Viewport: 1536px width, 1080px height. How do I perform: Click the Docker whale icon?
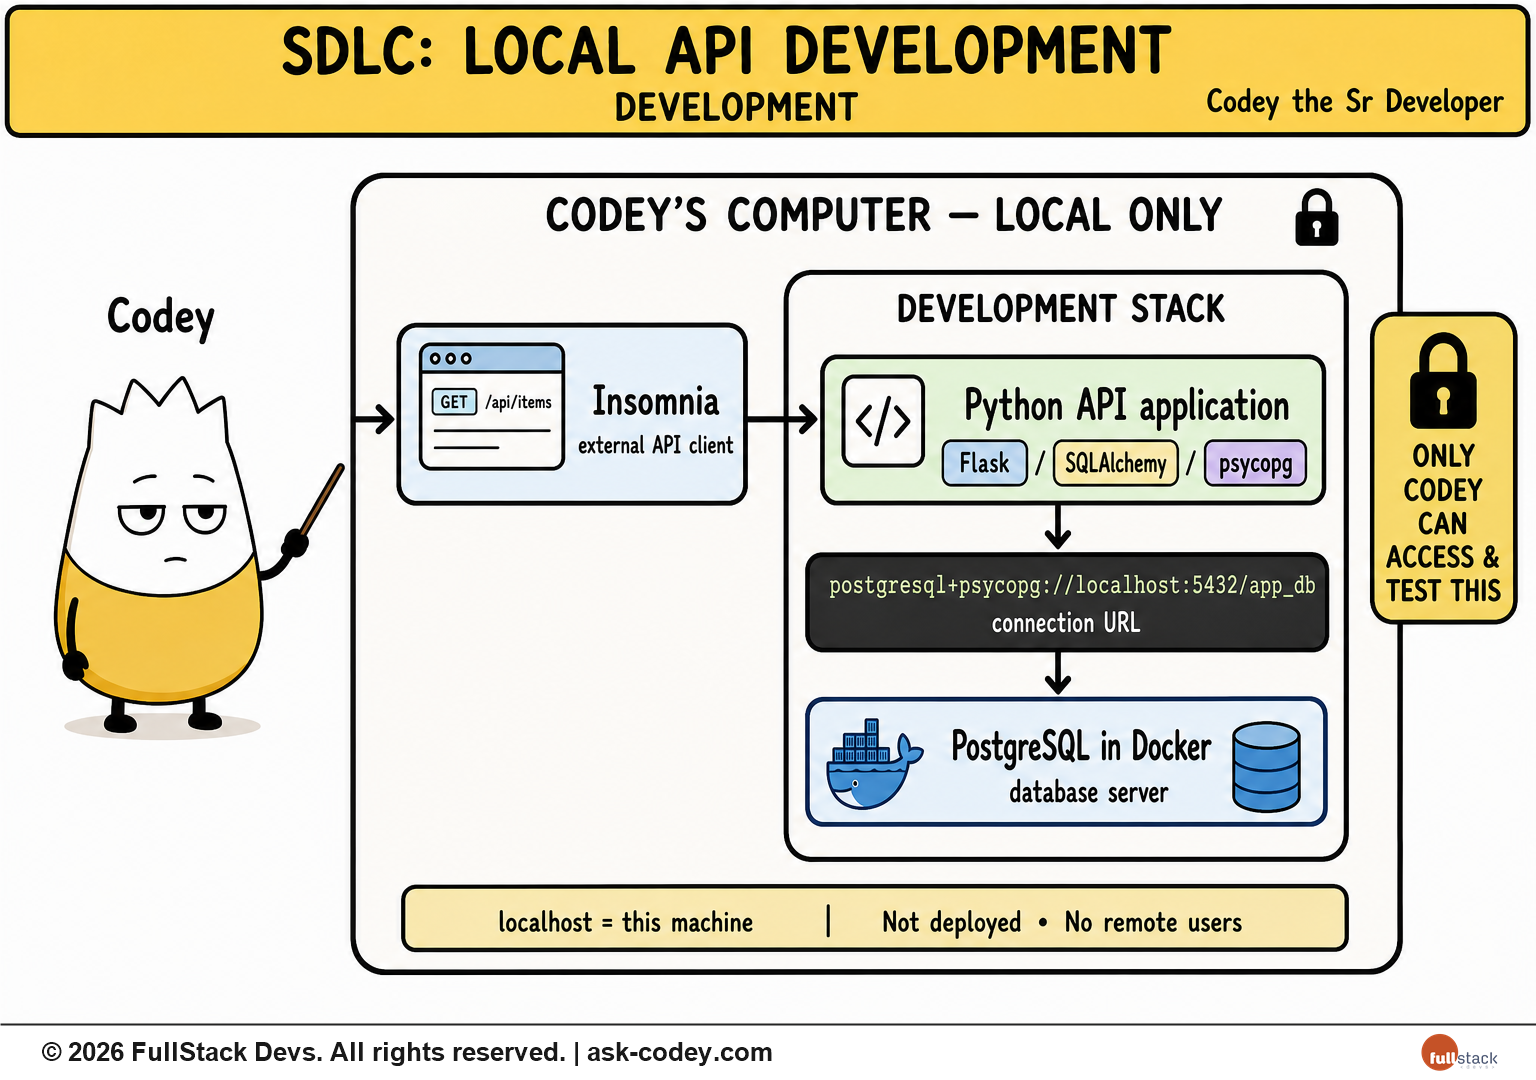pyautogui.click(x=873, y=764)
